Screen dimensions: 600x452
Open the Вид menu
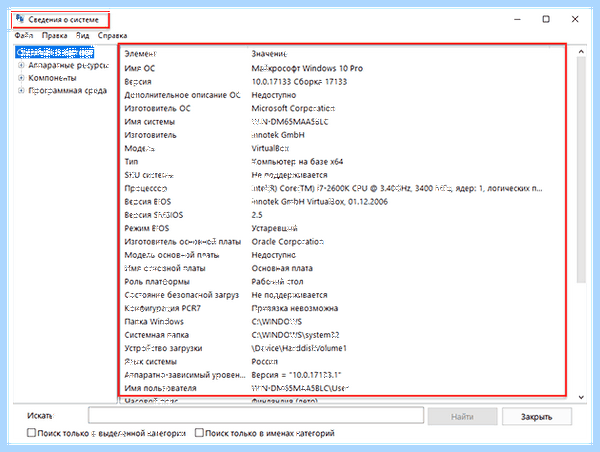coord(82,36)
